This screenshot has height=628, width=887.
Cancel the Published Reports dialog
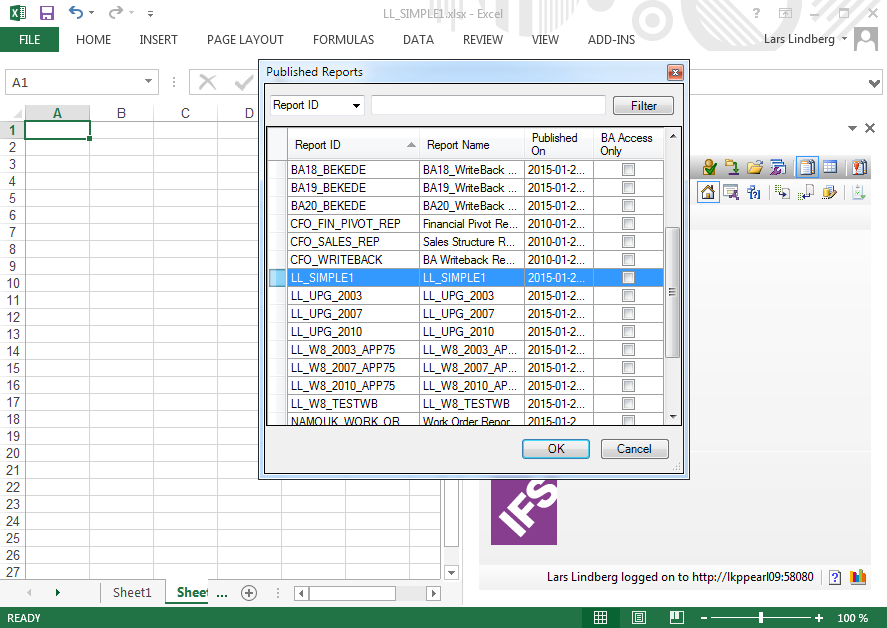(634, 449)
